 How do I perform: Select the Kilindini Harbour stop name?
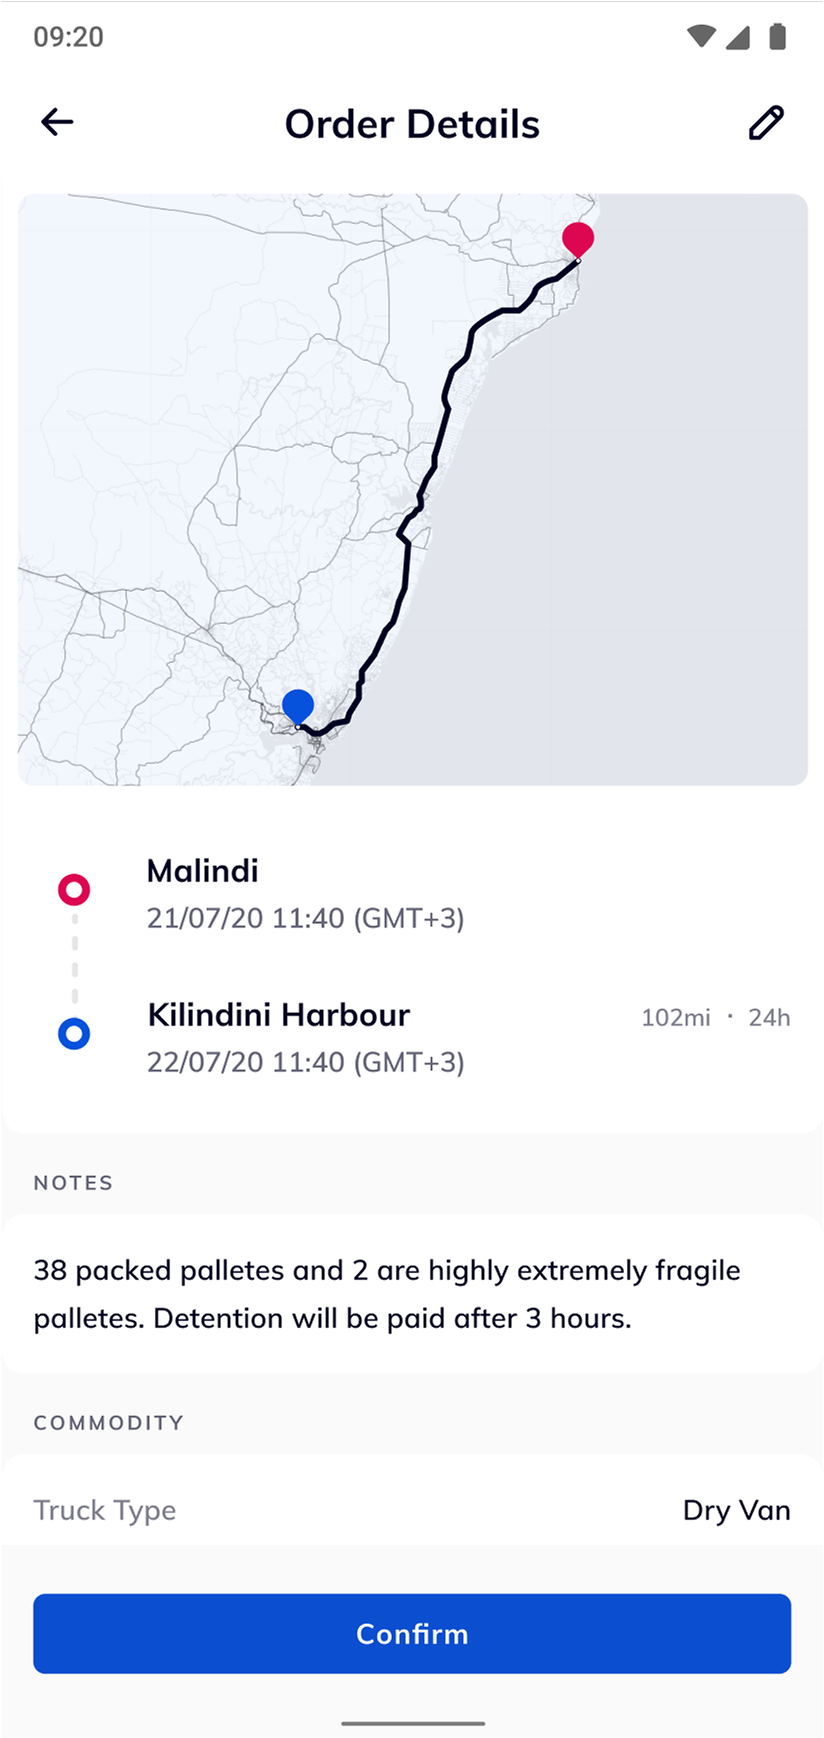[279, 1015]
